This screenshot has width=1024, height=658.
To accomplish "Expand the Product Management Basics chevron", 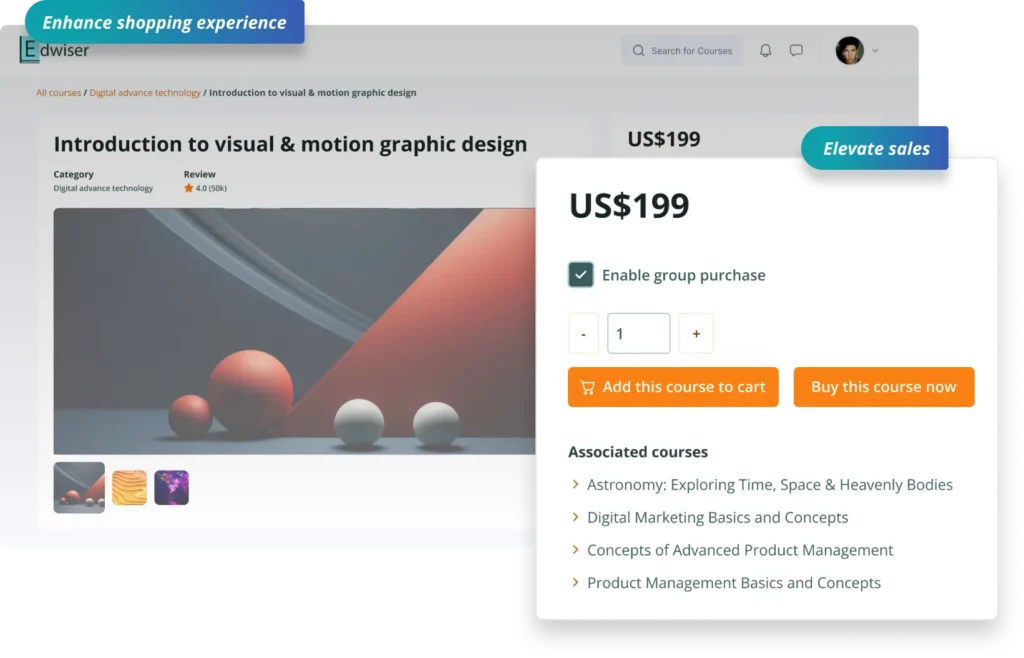I will point(575,582).
